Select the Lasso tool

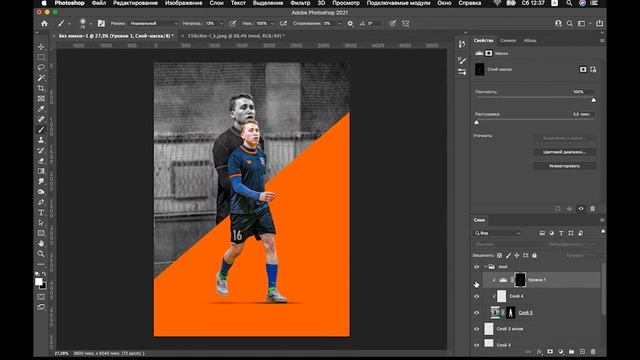41,67
